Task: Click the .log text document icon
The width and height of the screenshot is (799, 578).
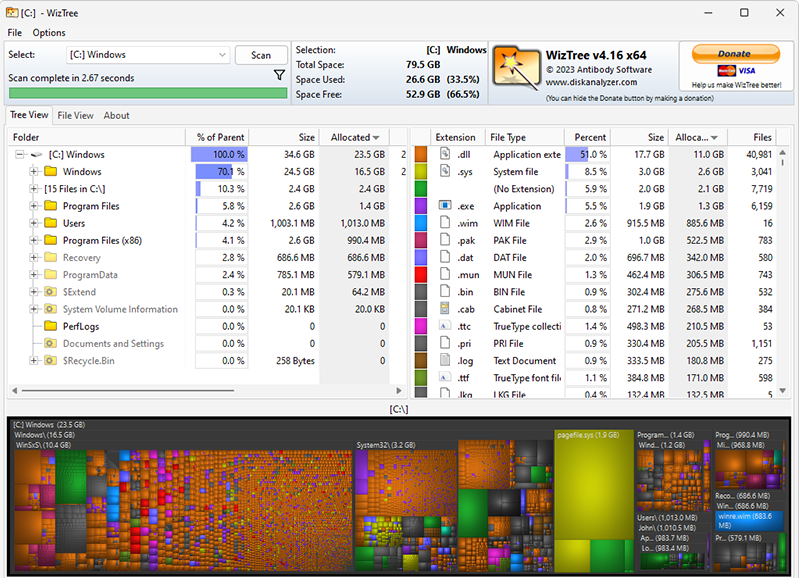Action: (445, 360)
